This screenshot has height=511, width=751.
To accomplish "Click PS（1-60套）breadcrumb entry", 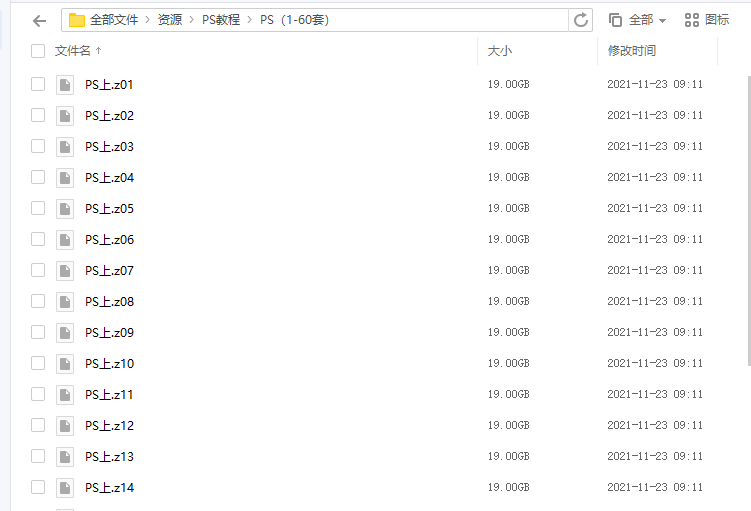I will tap(295, 20).
